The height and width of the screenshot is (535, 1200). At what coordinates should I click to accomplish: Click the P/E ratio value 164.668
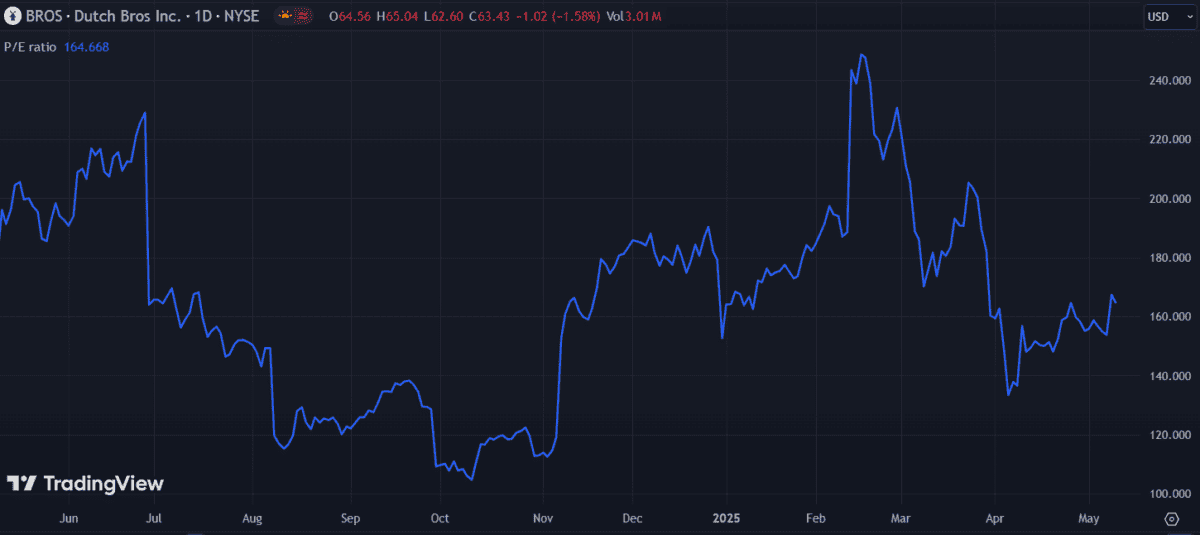(x=86, y=46)
